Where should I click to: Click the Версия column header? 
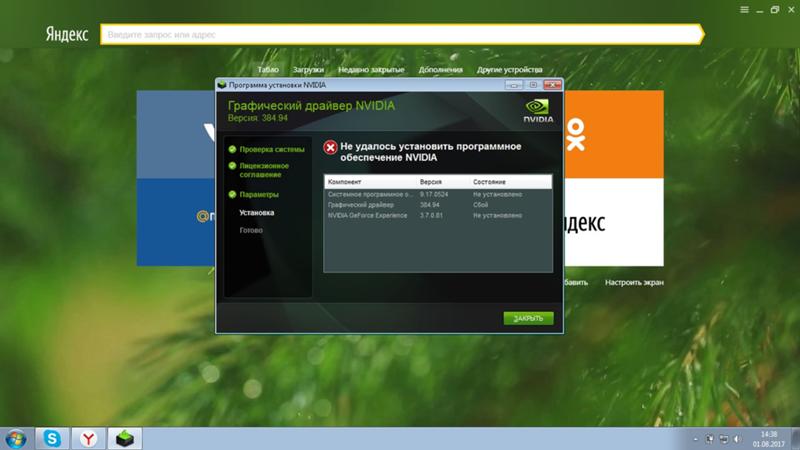point(431,182)
